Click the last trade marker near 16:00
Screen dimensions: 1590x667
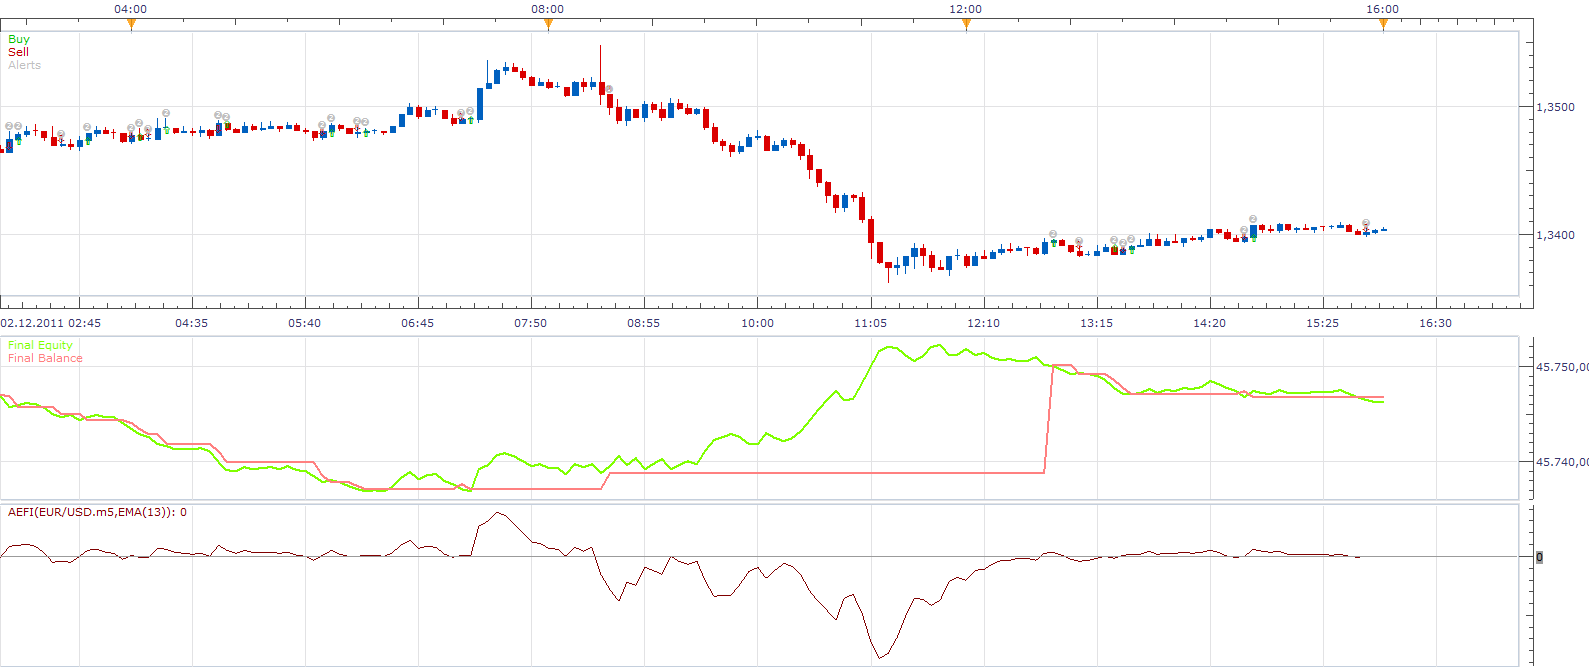(1366, 223)
